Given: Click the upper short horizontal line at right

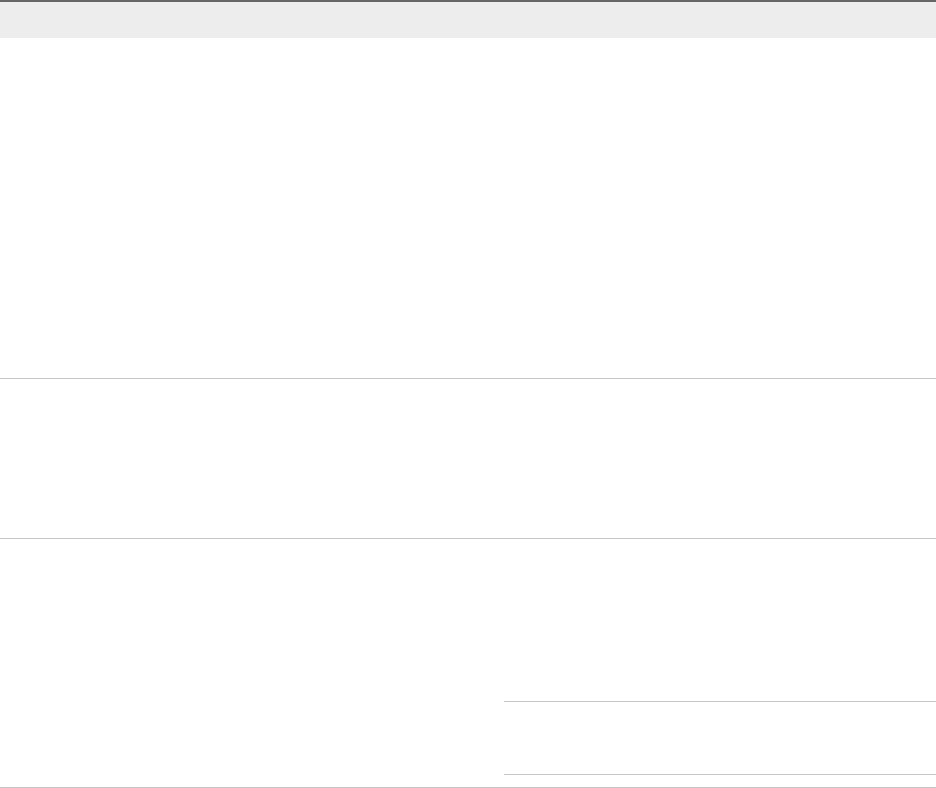Looking at the screenshot, I should (x=720, y=701).
